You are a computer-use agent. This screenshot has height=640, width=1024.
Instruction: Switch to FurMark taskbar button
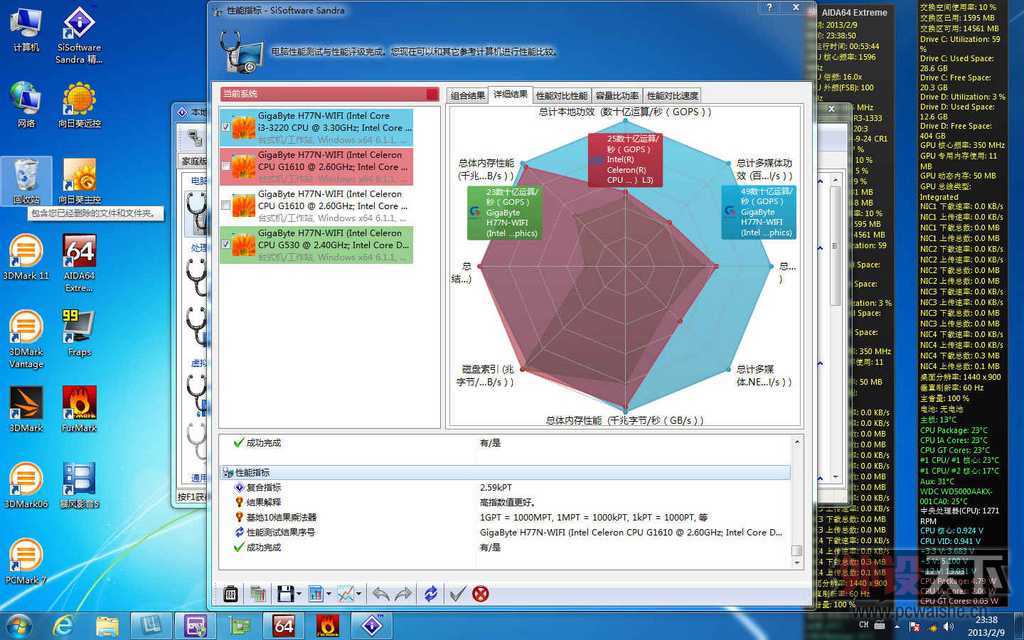pos(327,626)
